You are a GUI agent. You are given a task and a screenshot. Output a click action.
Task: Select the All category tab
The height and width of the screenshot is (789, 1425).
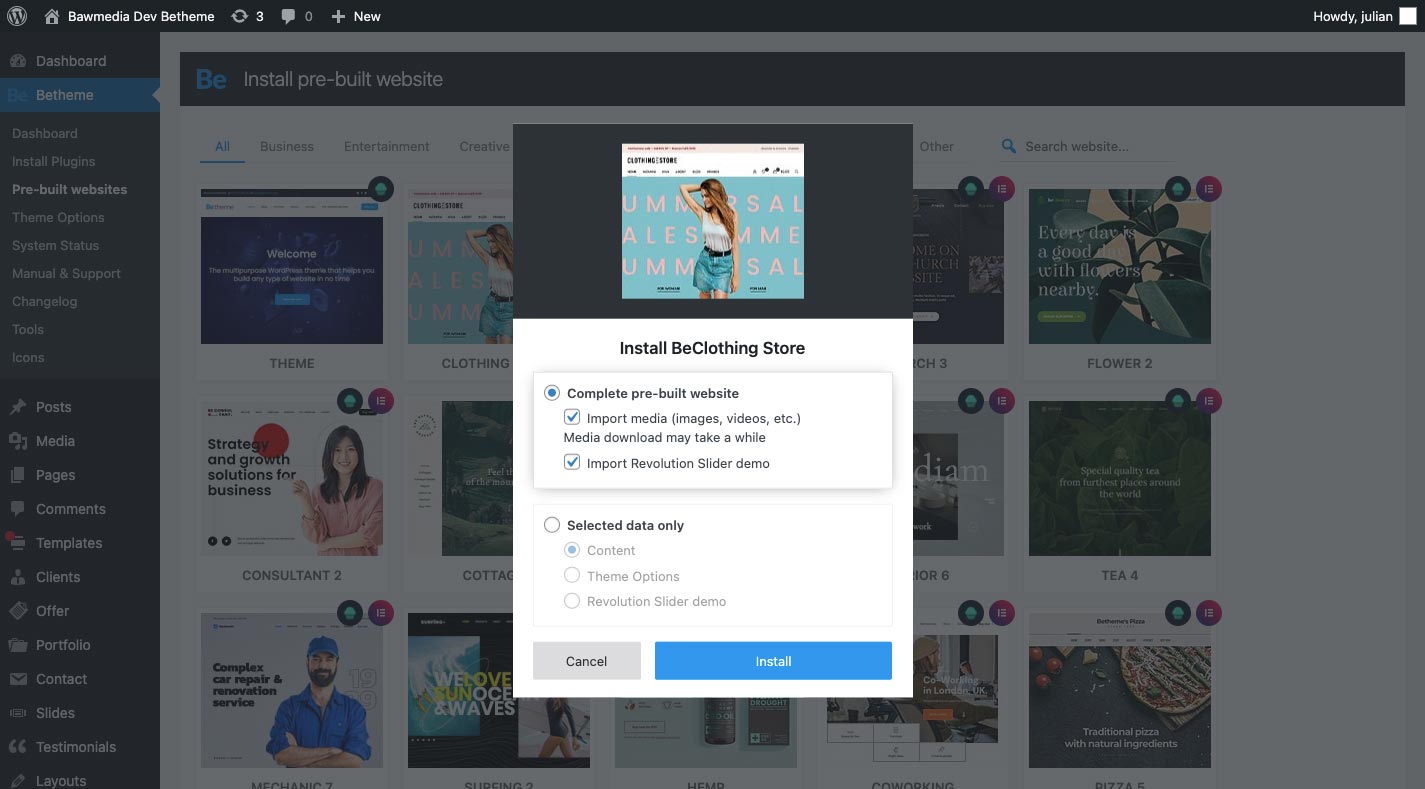[222, 146]
